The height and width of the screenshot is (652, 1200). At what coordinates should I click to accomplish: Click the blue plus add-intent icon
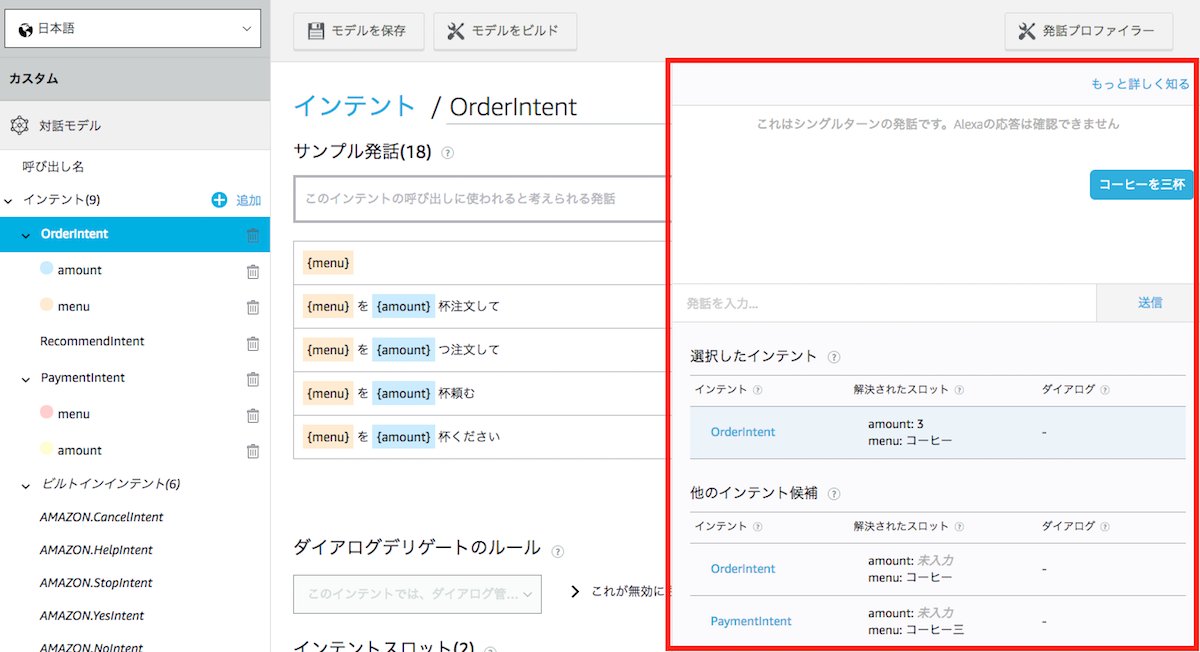coord(220,200)
